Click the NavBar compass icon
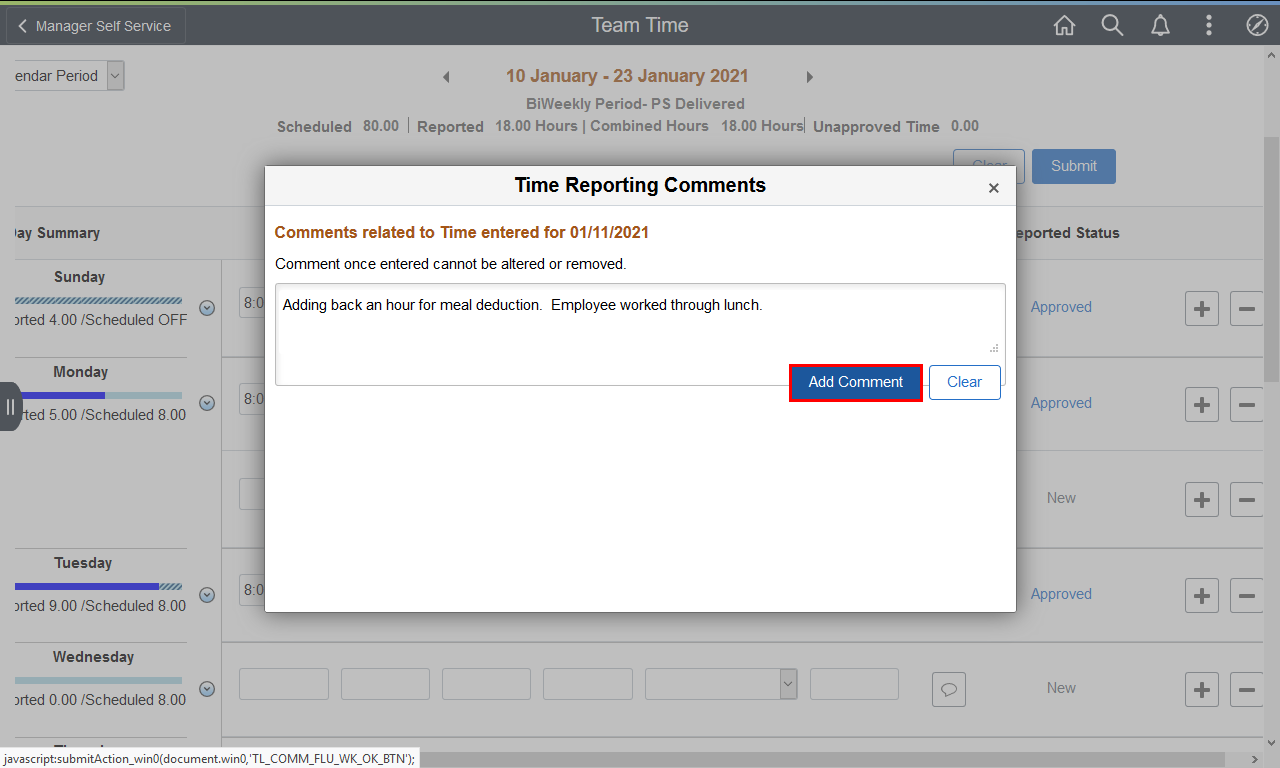 [1257, 26]
